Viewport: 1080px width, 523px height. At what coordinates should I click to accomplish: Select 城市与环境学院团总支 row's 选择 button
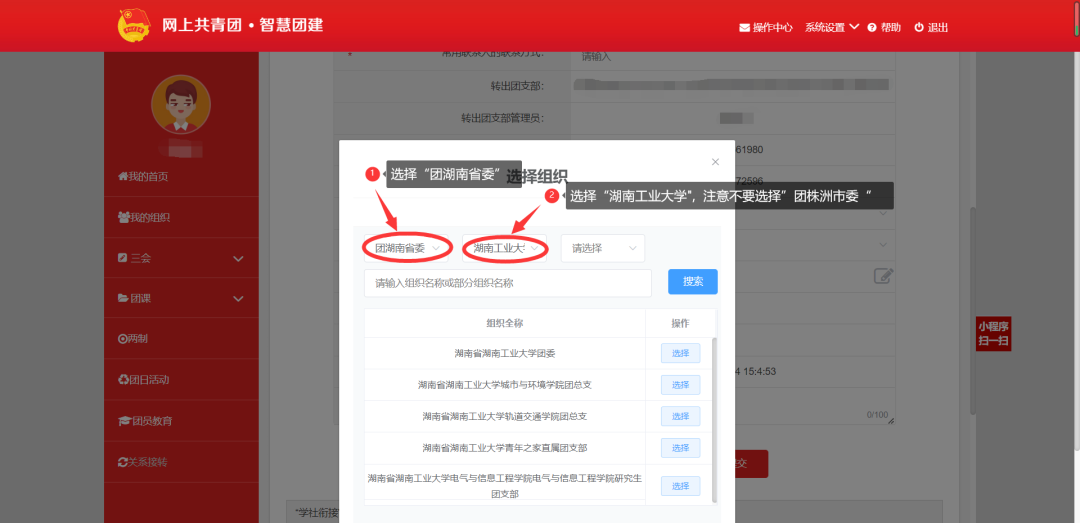point(681,384)
